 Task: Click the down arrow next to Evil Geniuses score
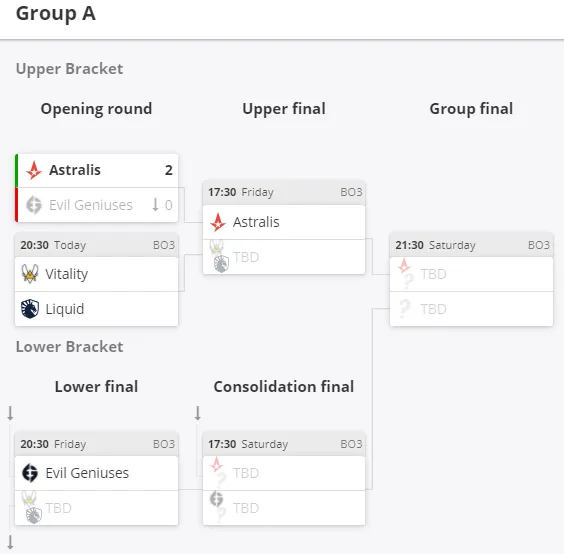155,205
